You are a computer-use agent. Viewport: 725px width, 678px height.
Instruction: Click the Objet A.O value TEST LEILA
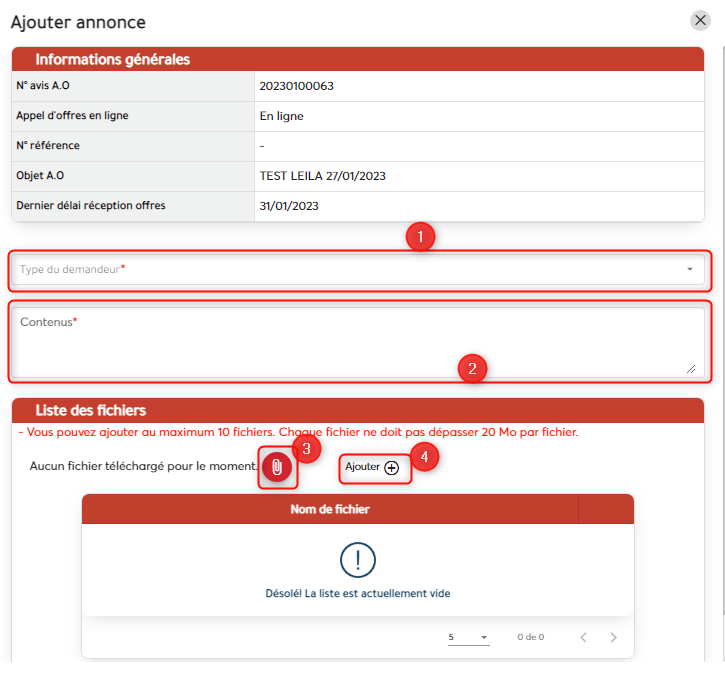click(322, 176)
